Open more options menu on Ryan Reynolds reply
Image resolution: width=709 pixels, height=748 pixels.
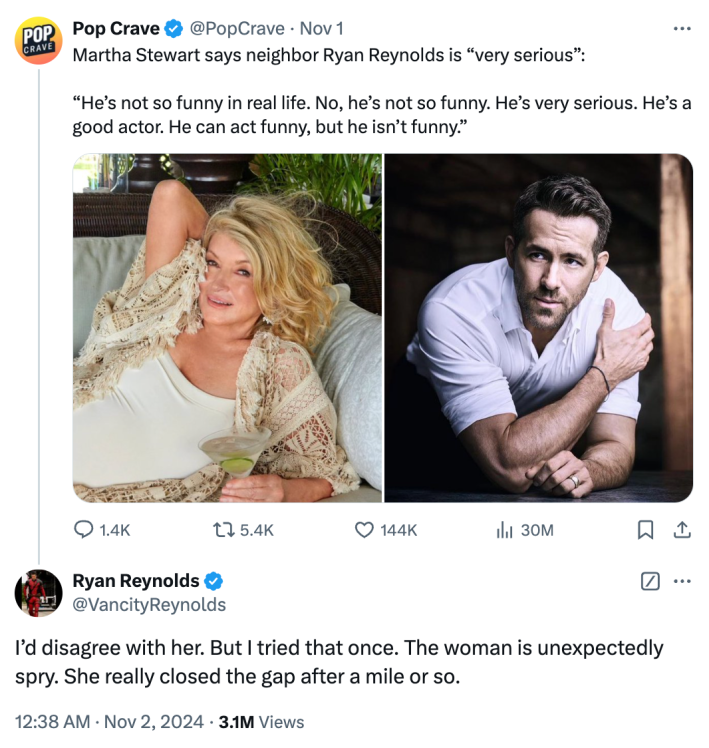[x=683, y=581]
